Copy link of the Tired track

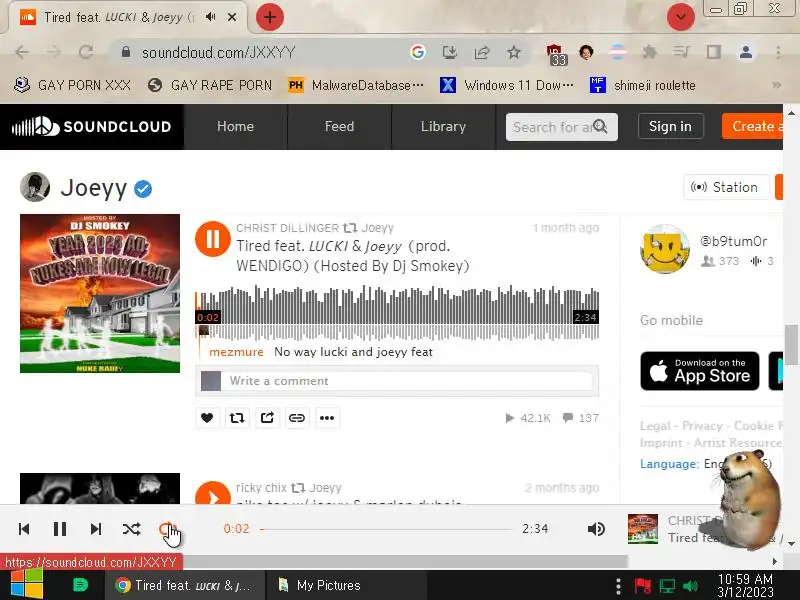click(x=297, y=418)
